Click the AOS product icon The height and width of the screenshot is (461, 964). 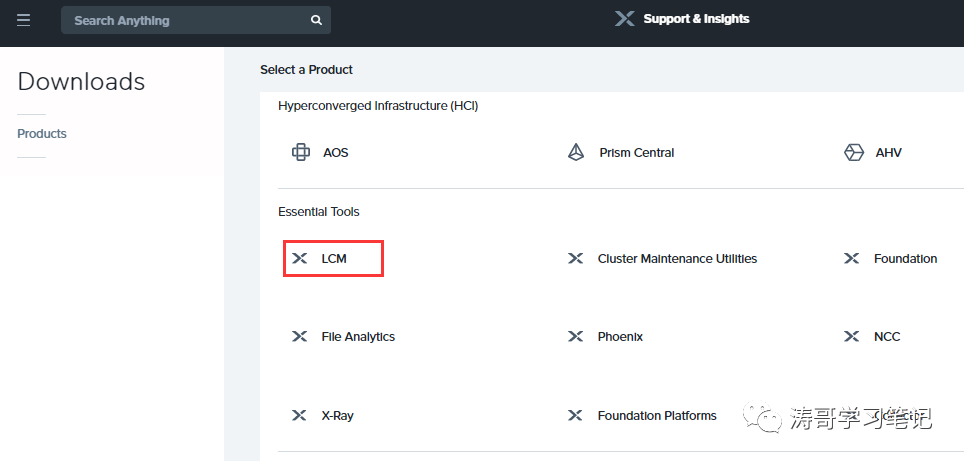pyautogui.click(x=300, y=153)
